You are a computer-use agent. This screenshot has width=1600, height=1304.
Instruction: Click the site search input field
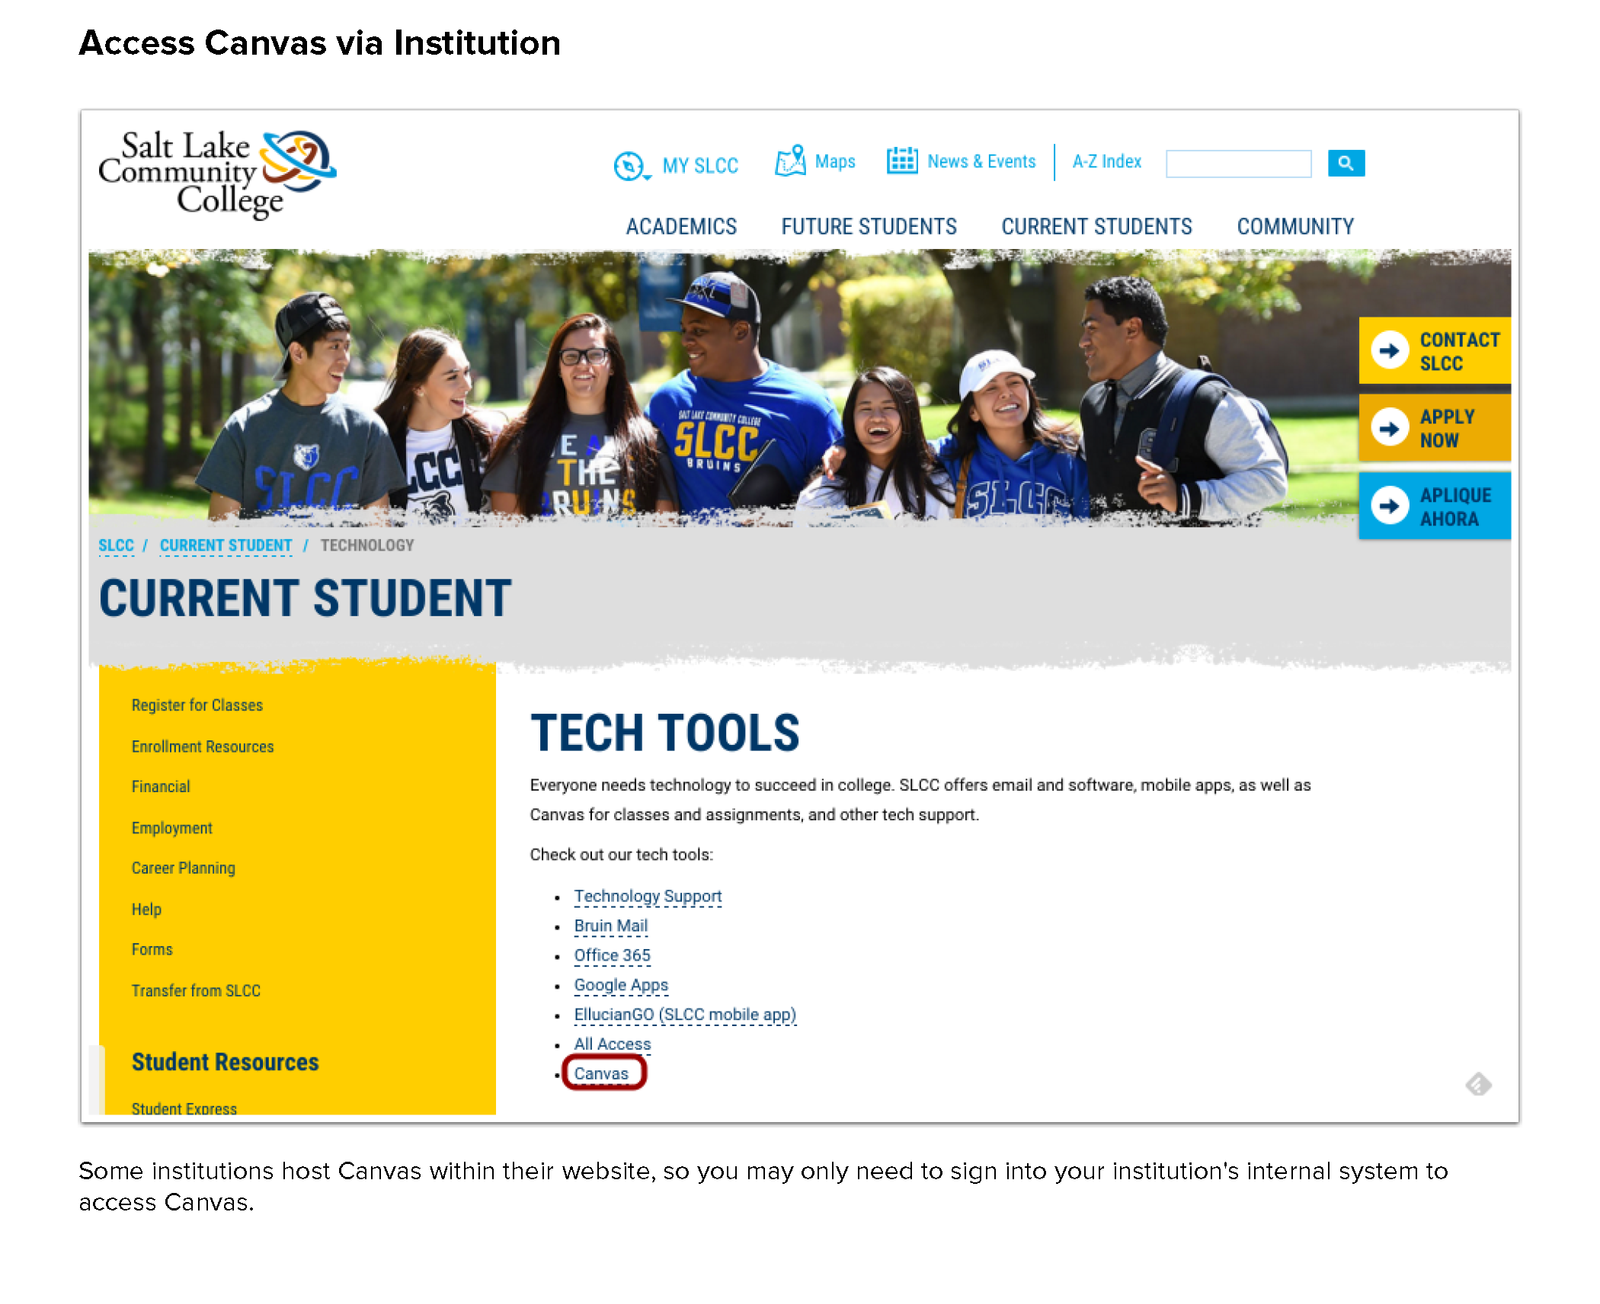[x=1238, y=163]
